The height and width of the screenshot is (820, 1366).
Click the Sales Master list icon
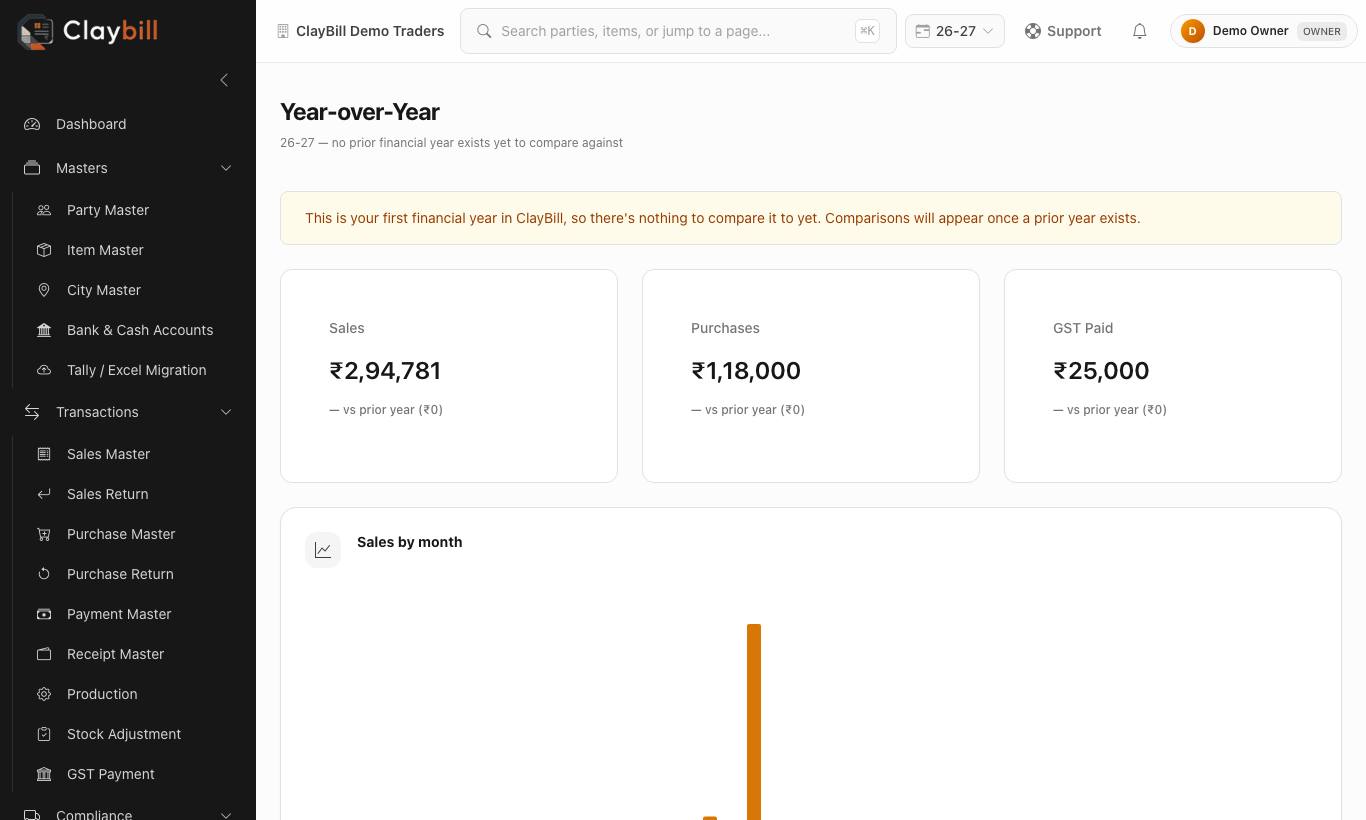click(x=44, y=454)
